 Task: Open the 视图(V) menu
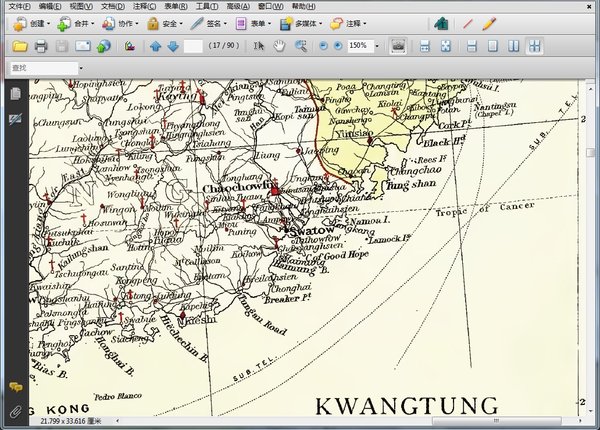coord(81,6)
